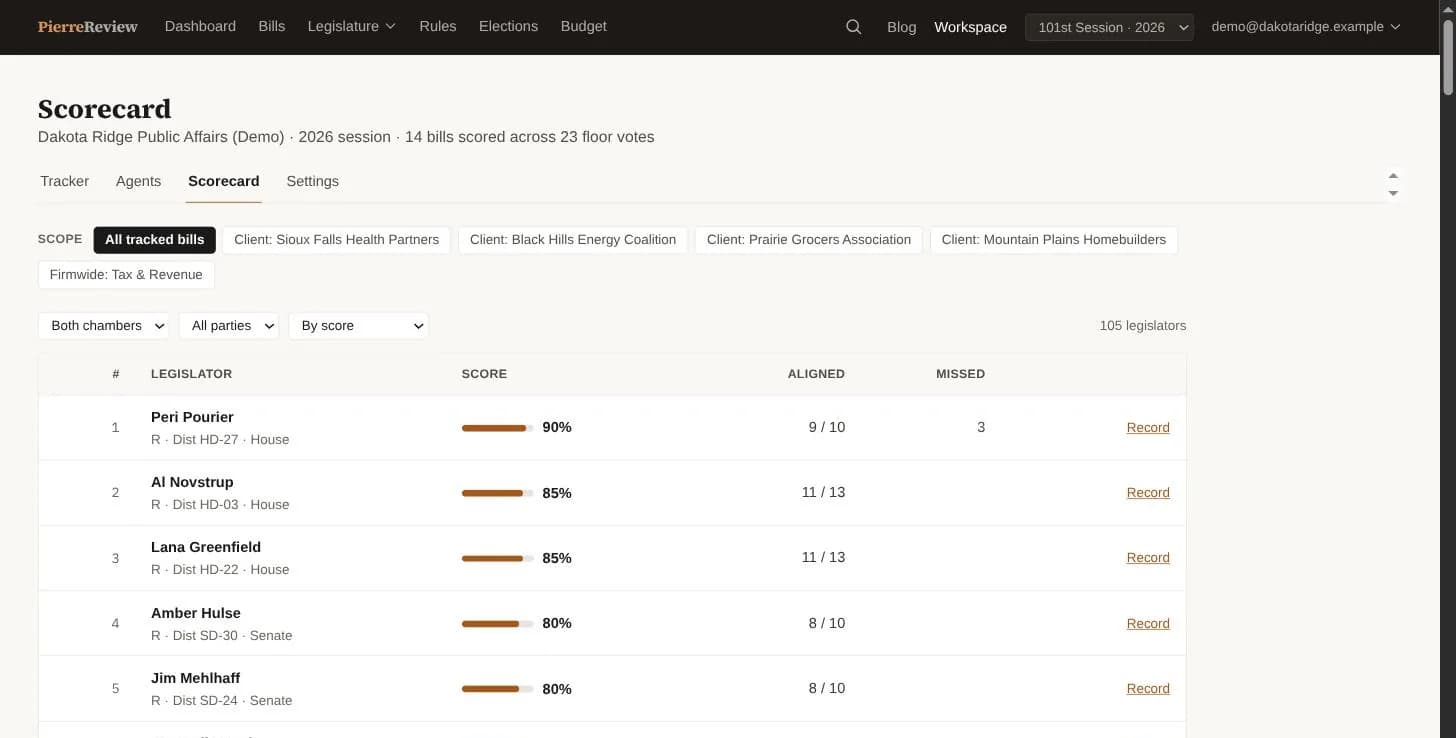
Task: Click Peri Pourier's 90% score bar
Action: [x=497, y=428]
